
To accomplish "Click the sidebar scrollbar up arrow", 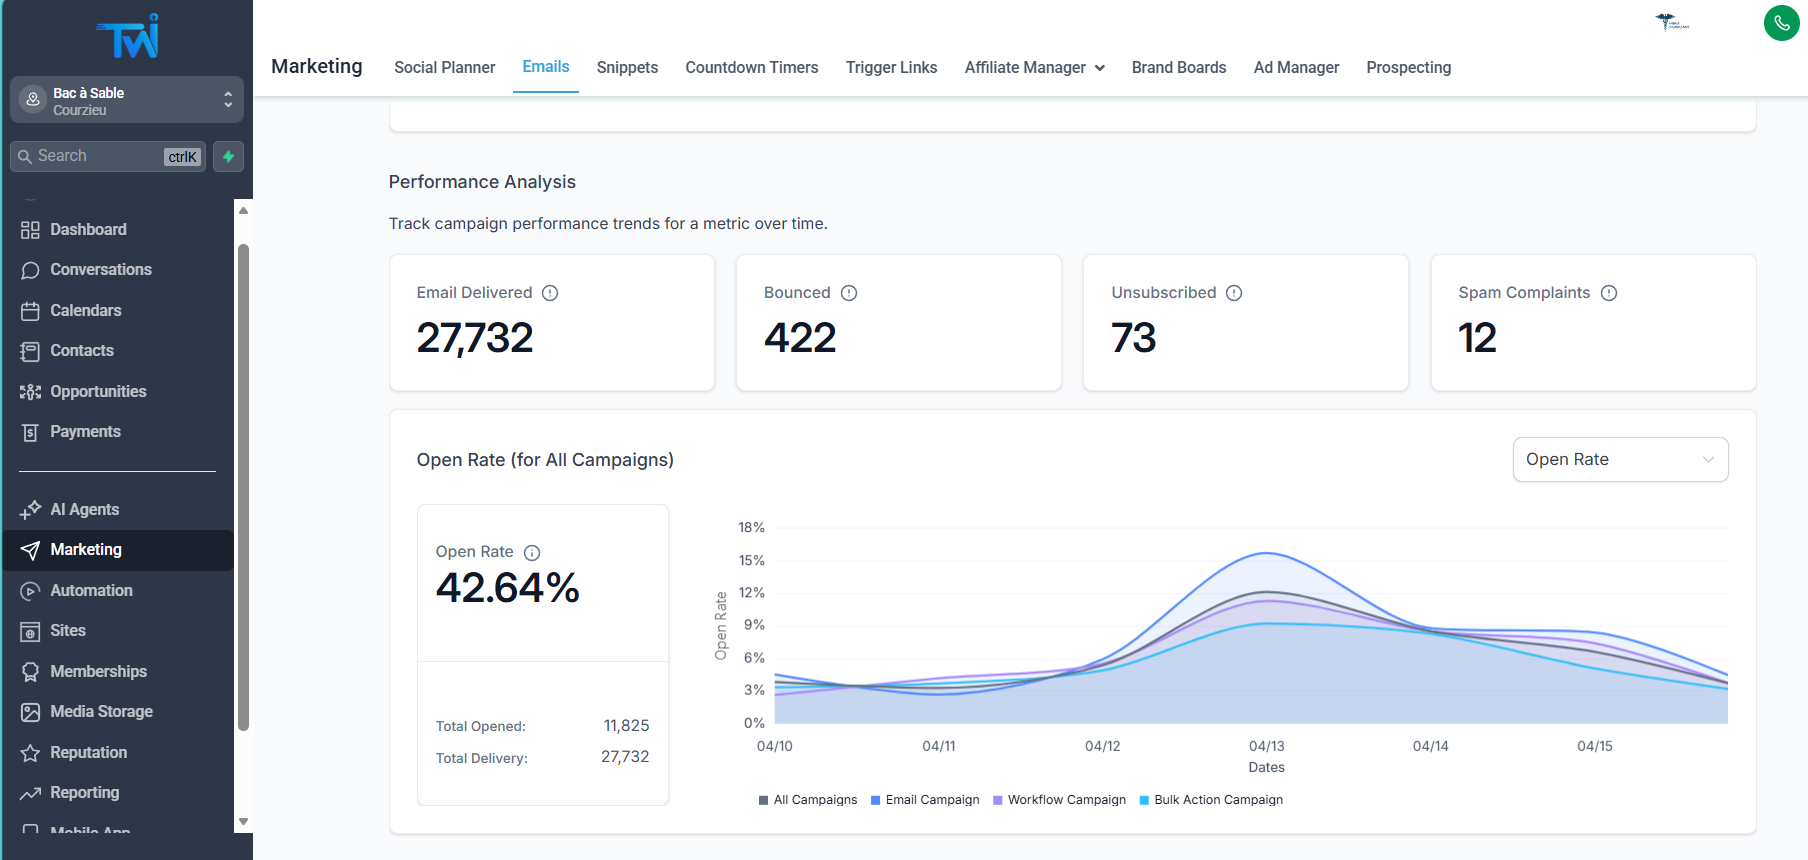I will coord(243,210).
